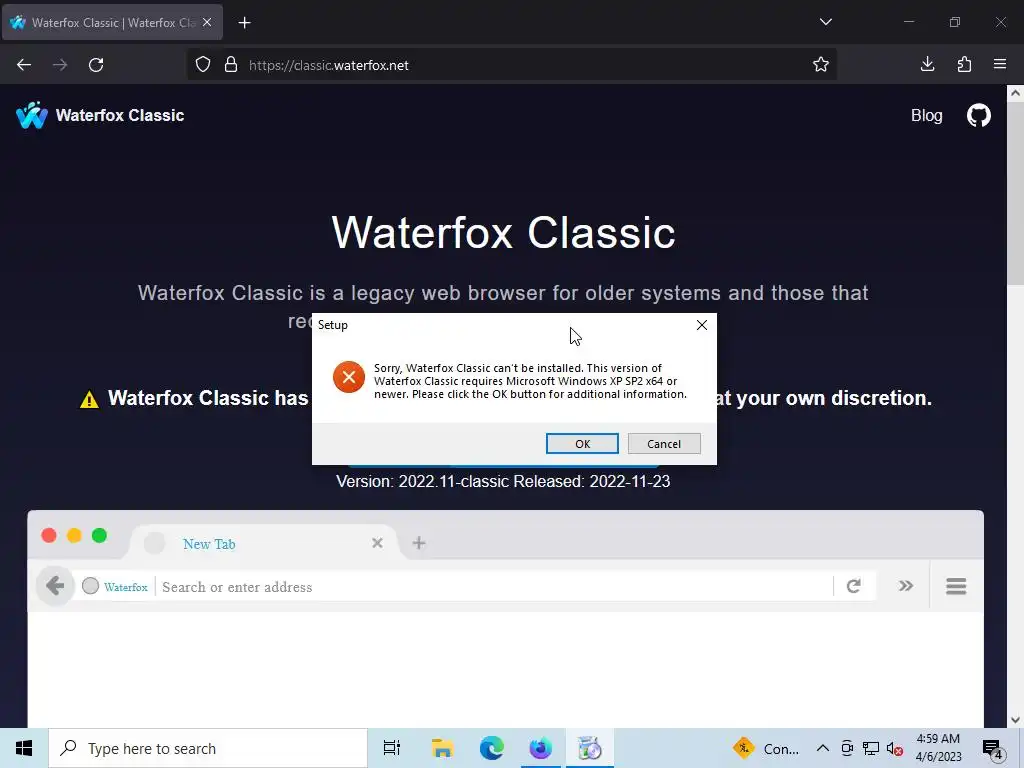Click the taskbar search box
The width and height of the screenshot is (1024, 768).
click(208, 748)
